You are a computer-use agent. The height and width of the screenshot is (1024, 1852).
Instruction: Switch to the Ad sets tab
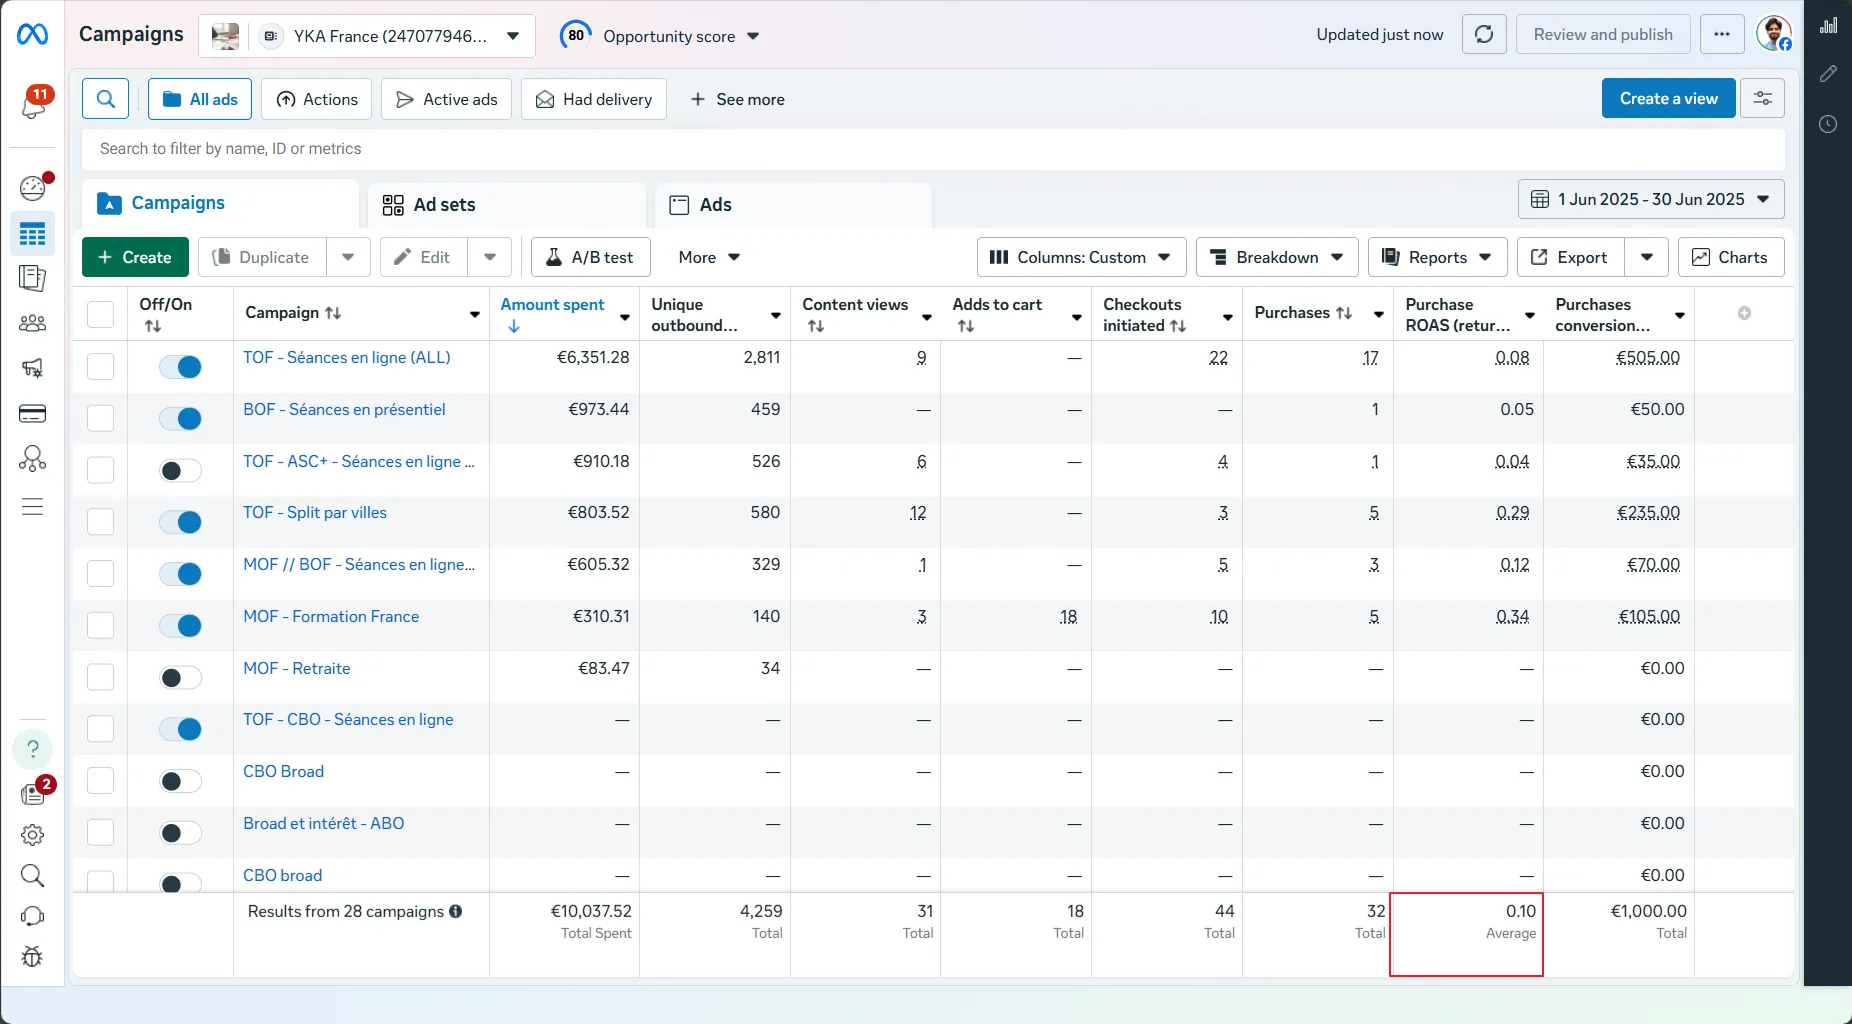pyautogui.click(x=506, y=205)
